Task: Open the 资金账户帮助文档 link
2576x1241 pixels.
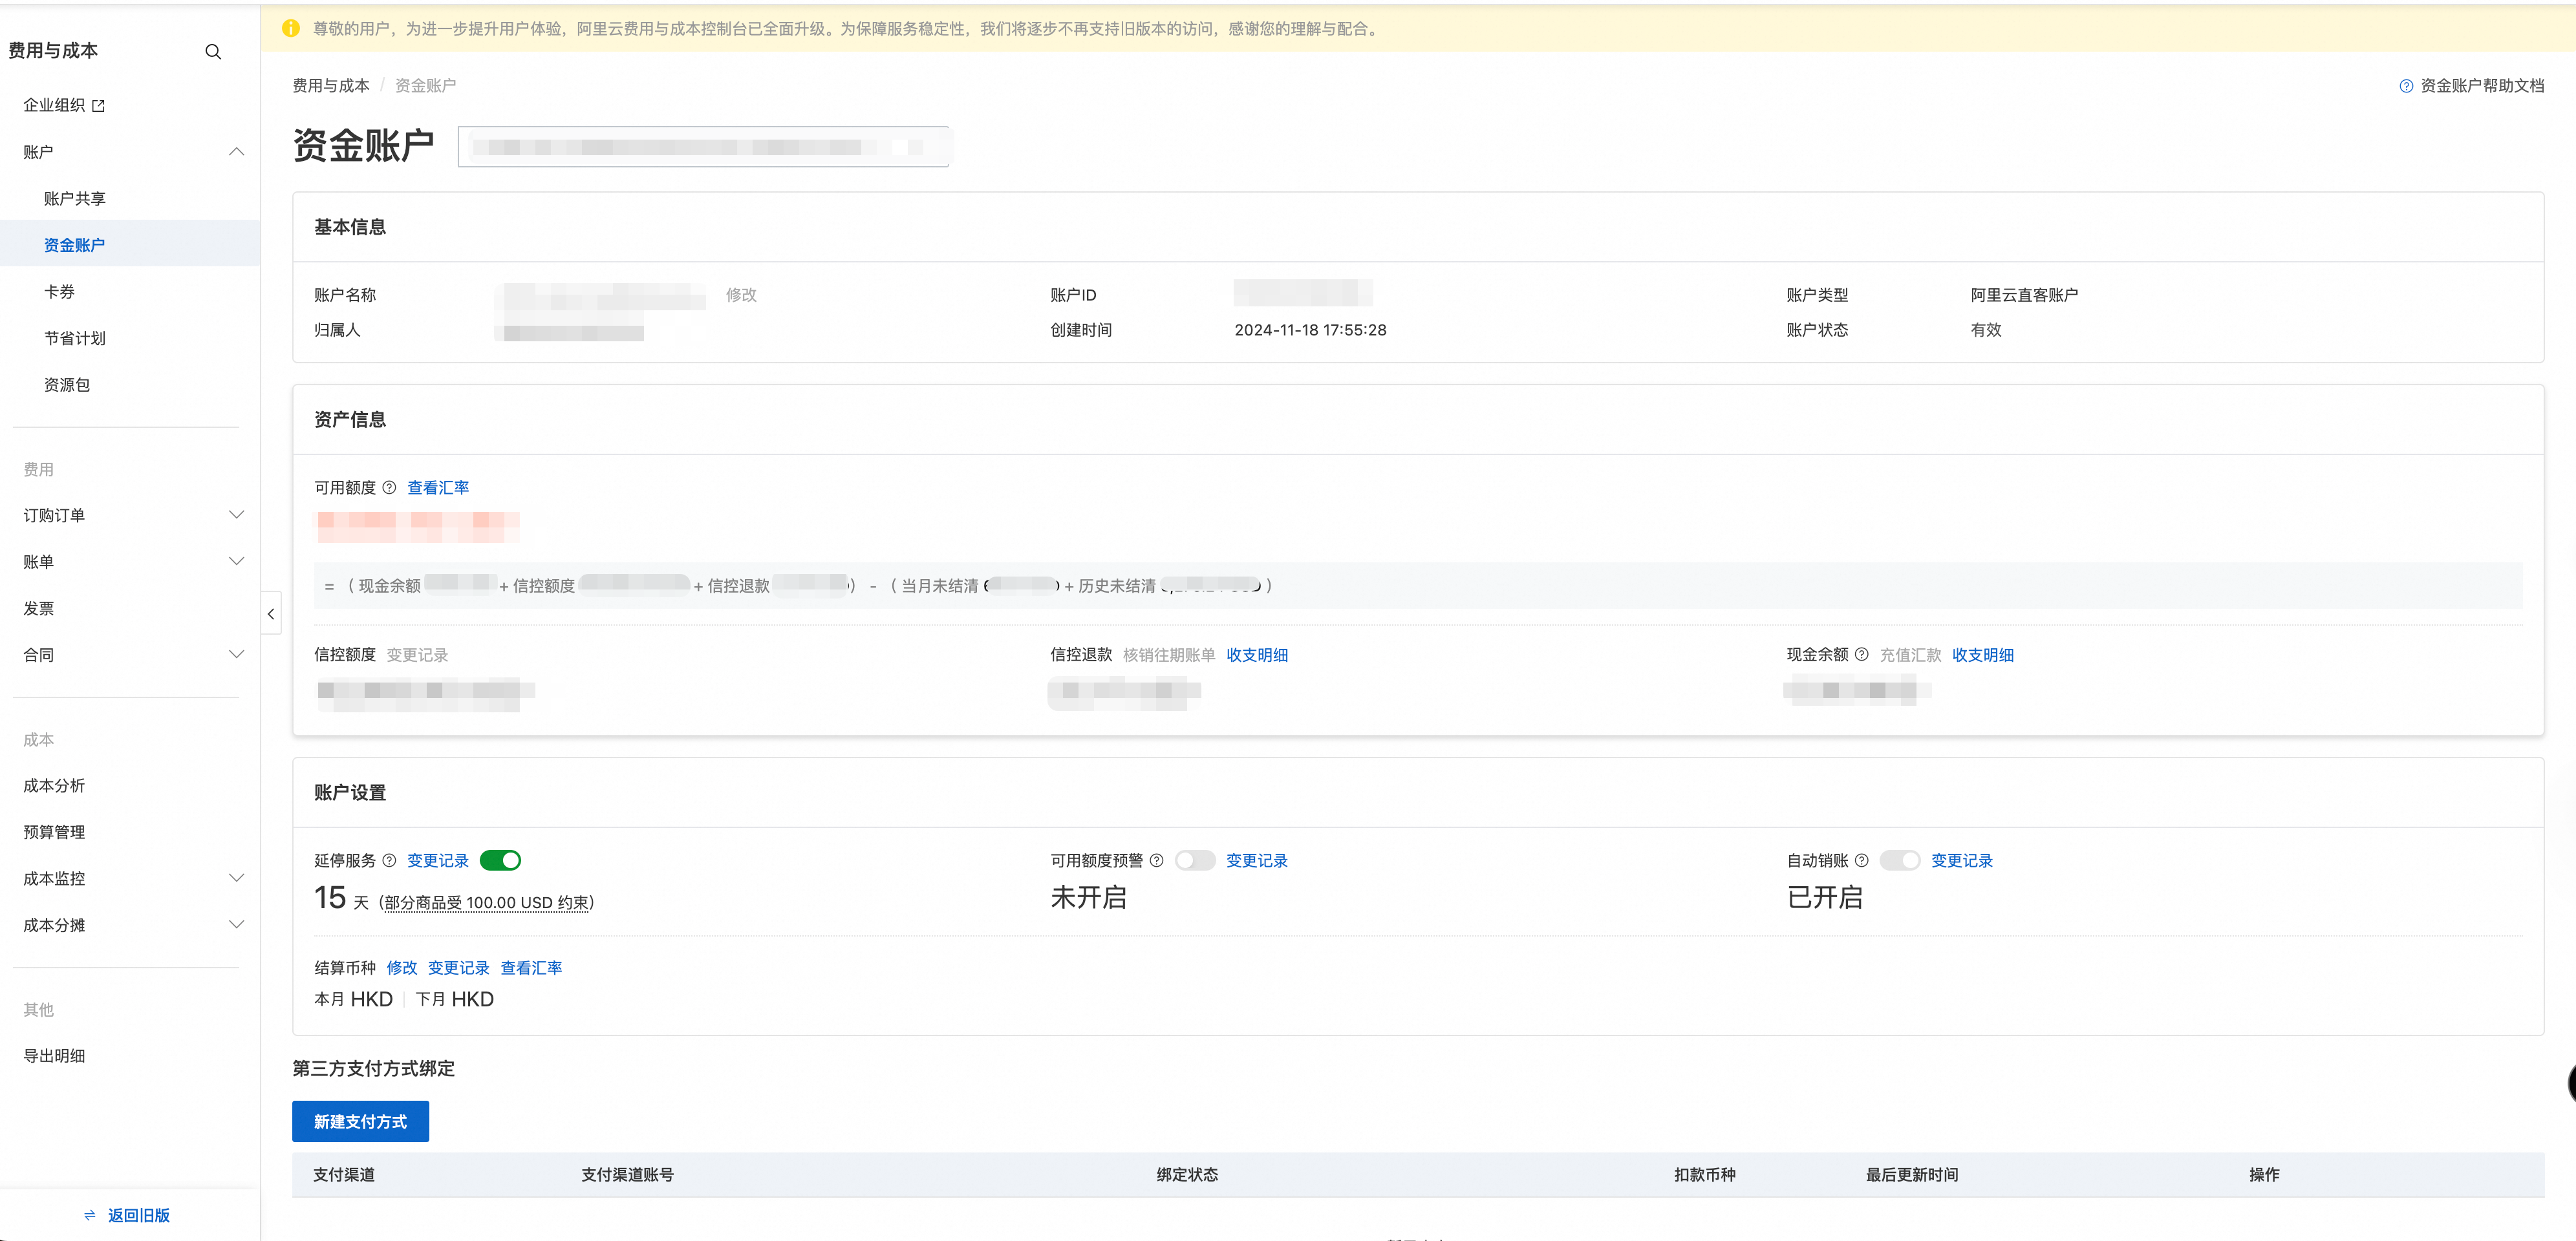Action: [x=2480, y=86]
